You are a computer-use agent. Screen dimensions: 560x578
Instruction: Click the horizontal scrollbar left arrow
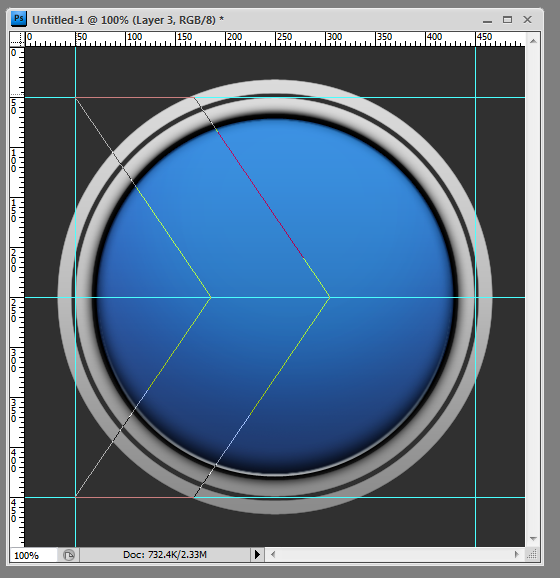(x=273, y=554)
